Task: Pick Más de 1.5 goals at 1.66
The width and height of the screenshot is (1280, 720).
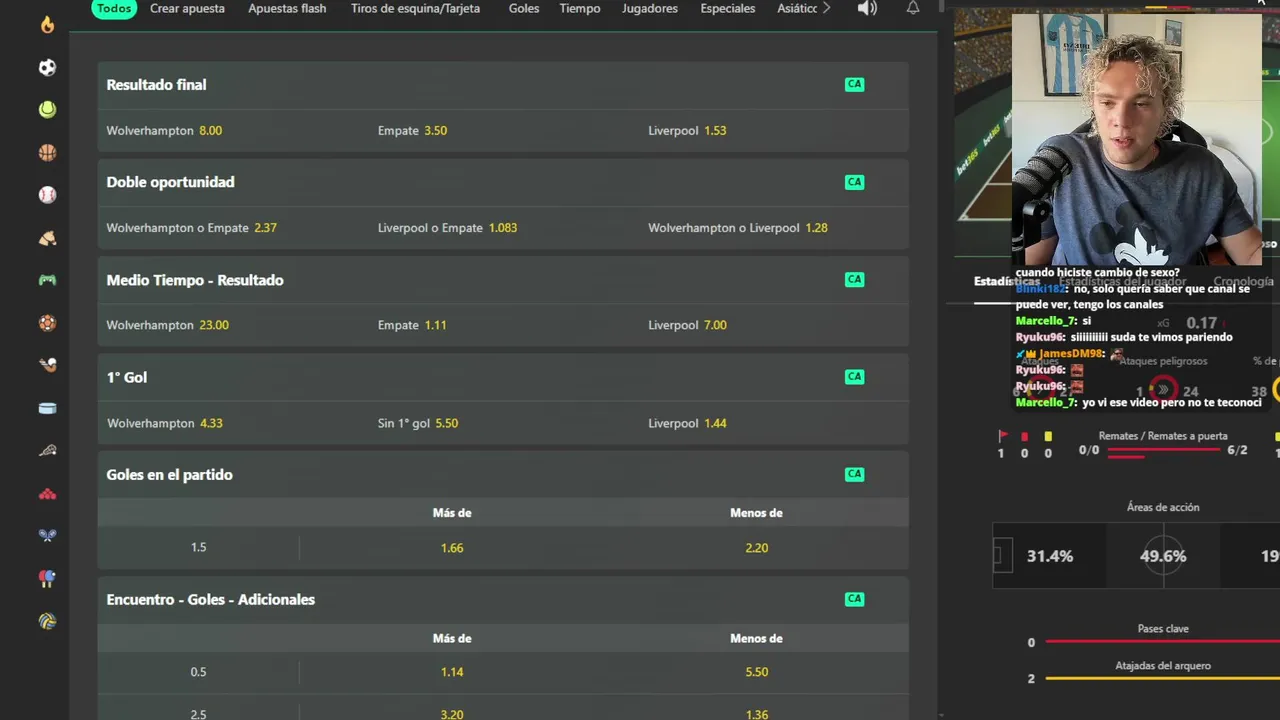Action: click(x=452, y=548)
